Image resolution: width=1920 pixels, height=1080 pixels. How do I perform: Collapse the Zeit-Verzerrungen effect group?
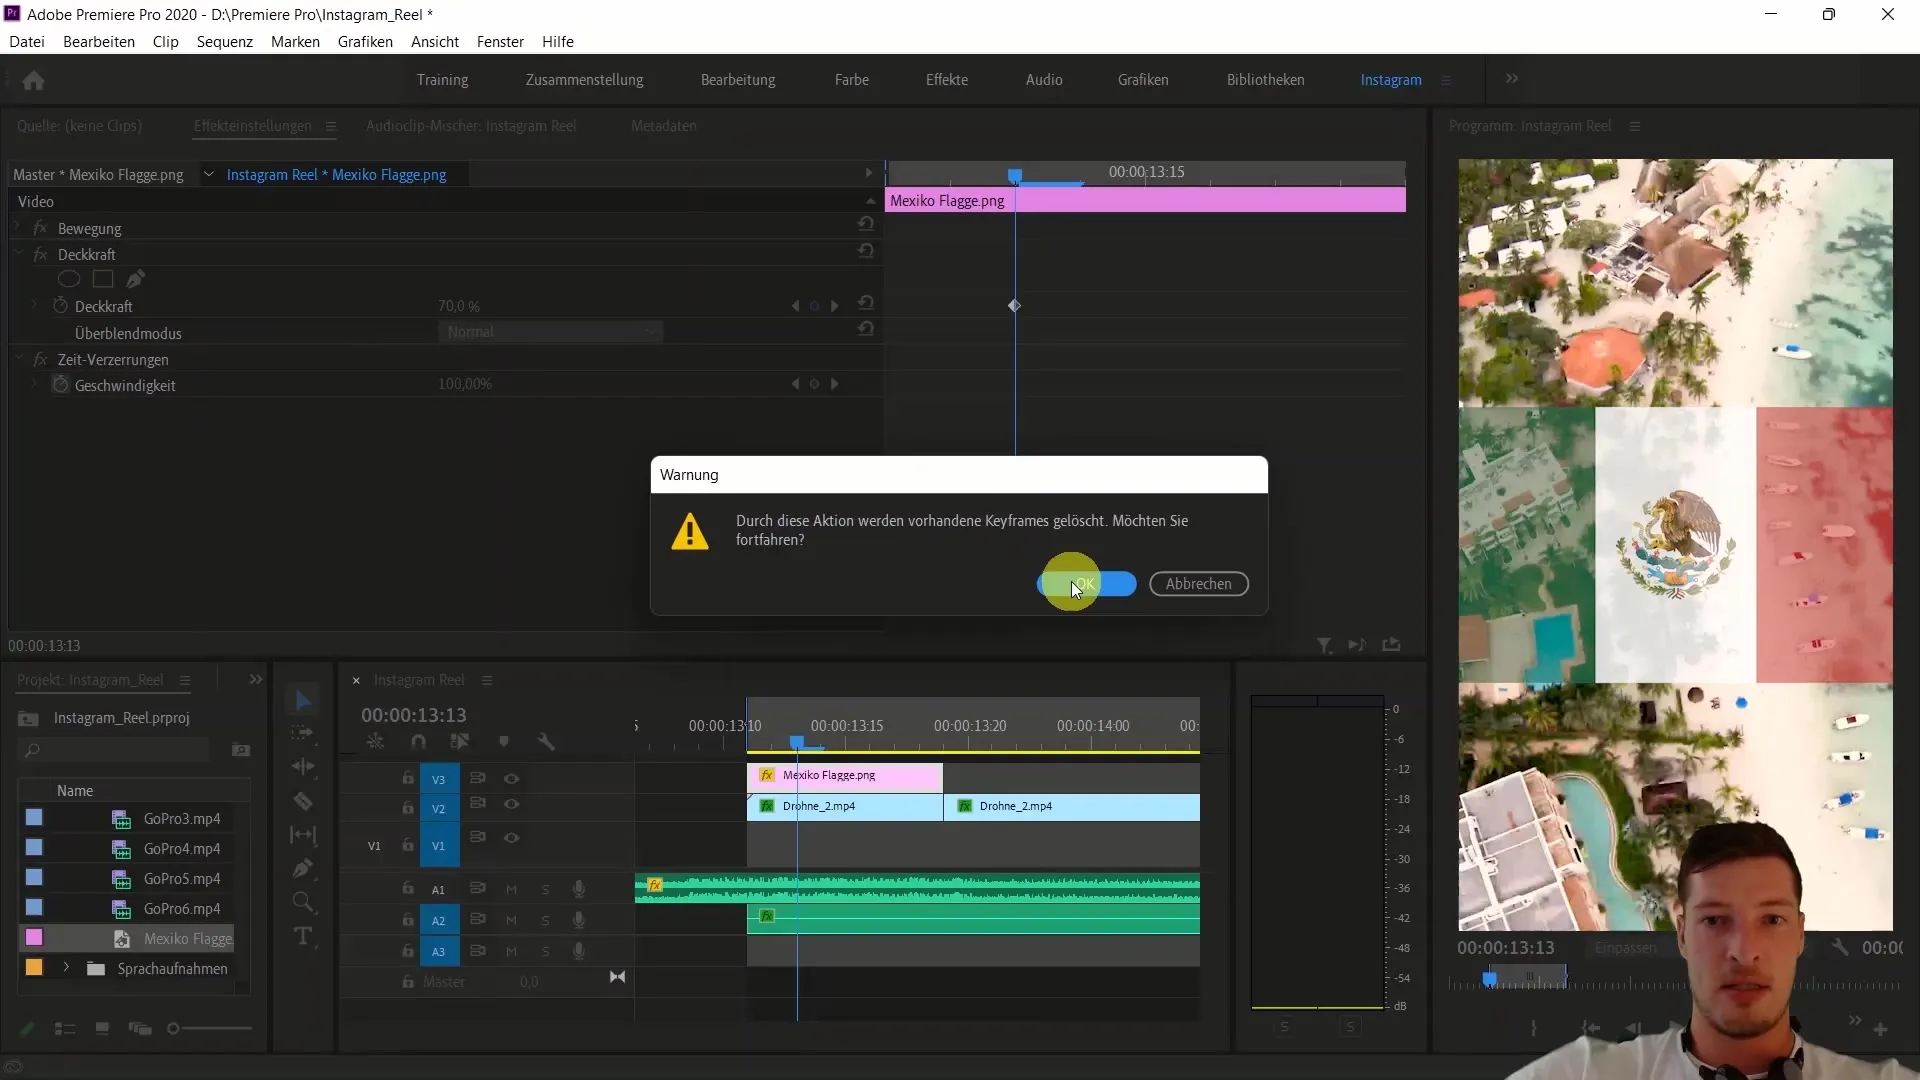[x=19, y=359]
